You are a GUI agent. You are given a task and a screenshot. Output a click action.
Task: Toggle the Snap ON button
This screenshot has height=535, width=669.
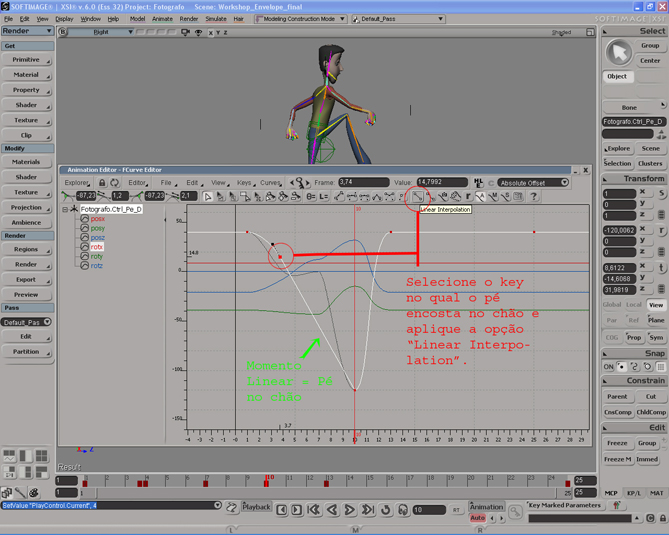[x=608, y=367]
